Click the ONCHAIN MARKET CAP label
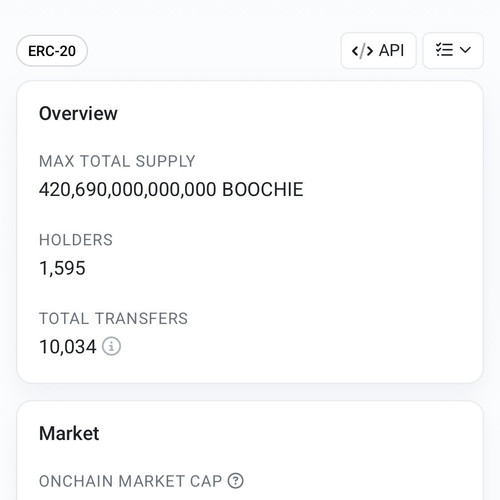Screen dimensions: 500x500 130,481
